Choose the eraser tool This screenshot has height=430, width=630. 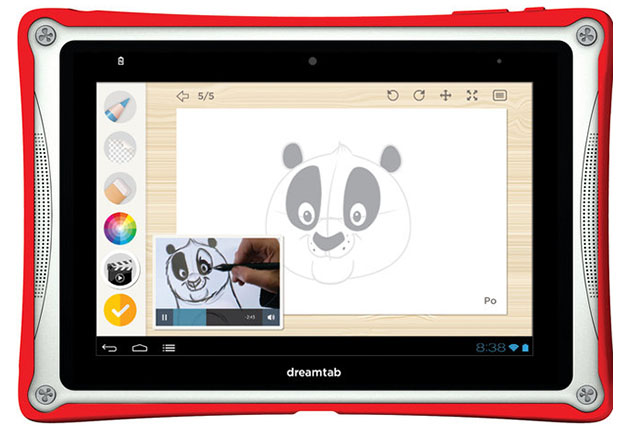click(x=120, y=188)
